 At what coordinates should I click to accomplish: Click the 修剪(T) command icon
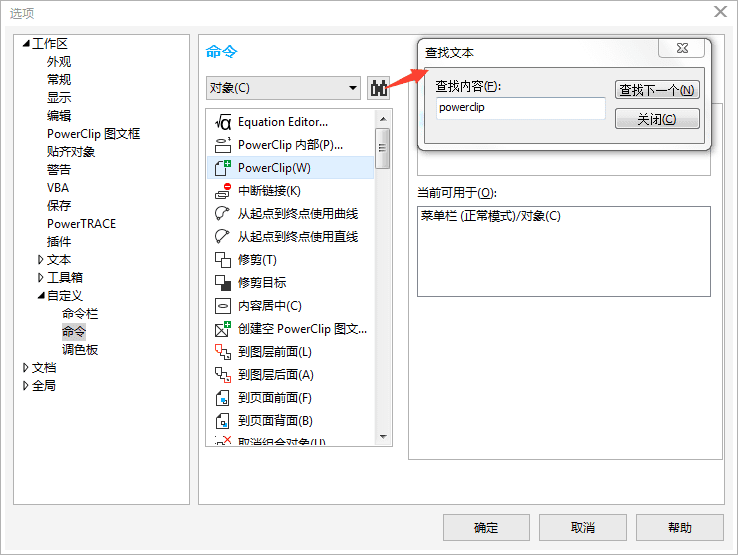223,260
